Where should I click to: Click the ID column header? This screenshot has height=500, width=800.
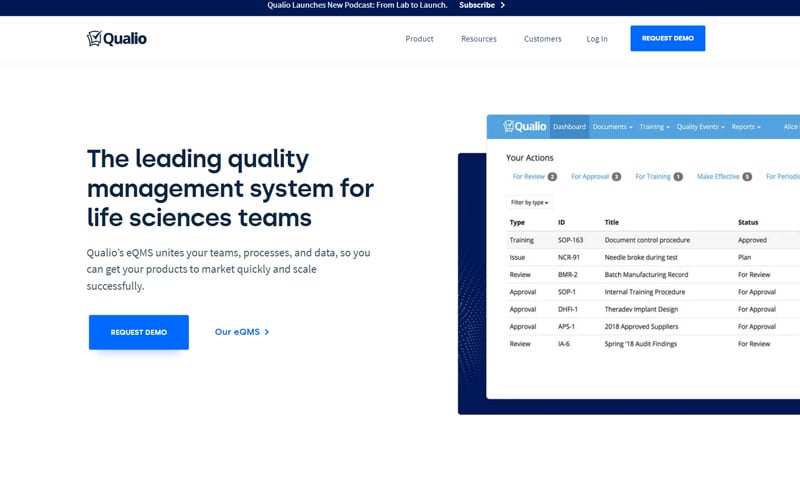click(561, 222)
